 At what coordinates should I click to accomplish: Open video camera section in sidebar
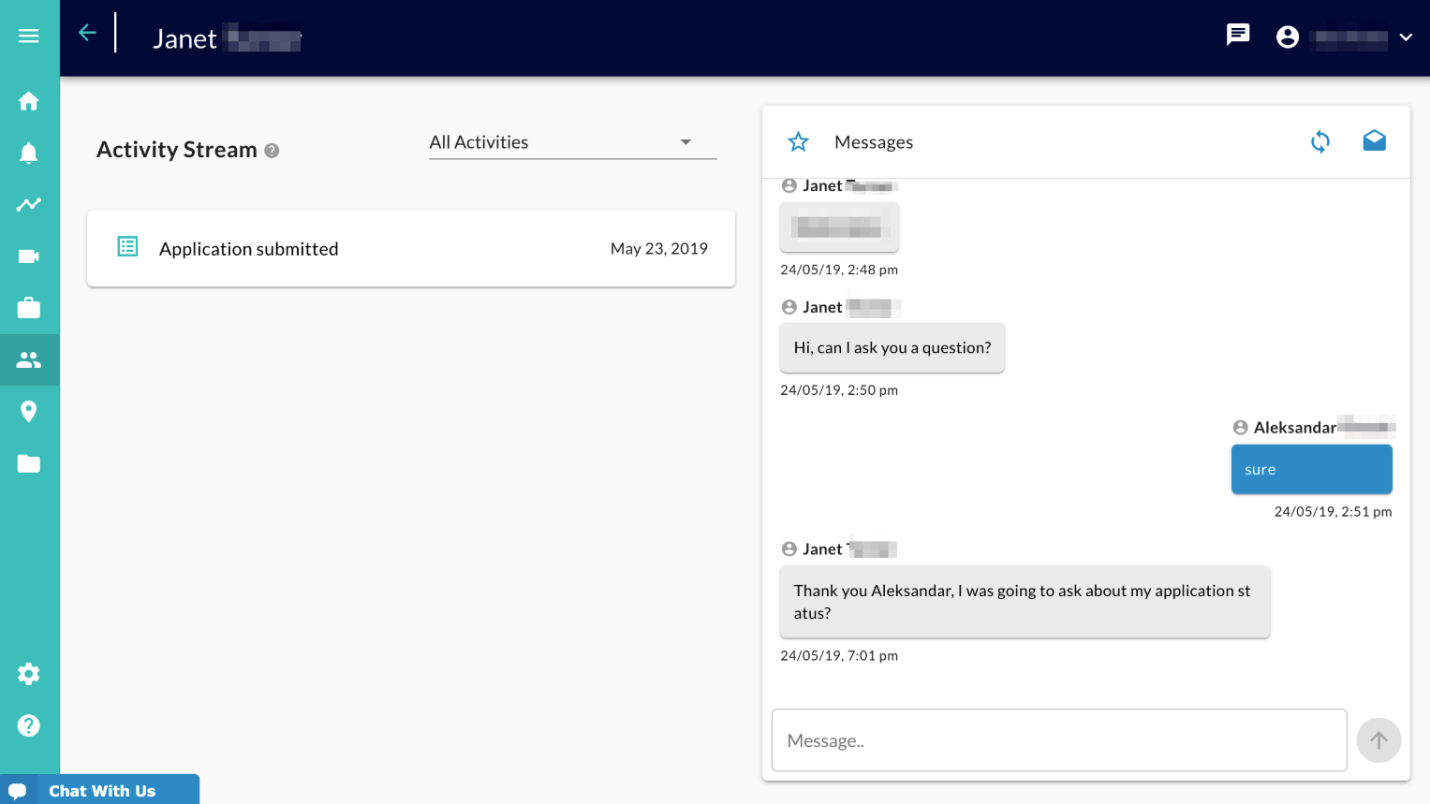[29, 257]
